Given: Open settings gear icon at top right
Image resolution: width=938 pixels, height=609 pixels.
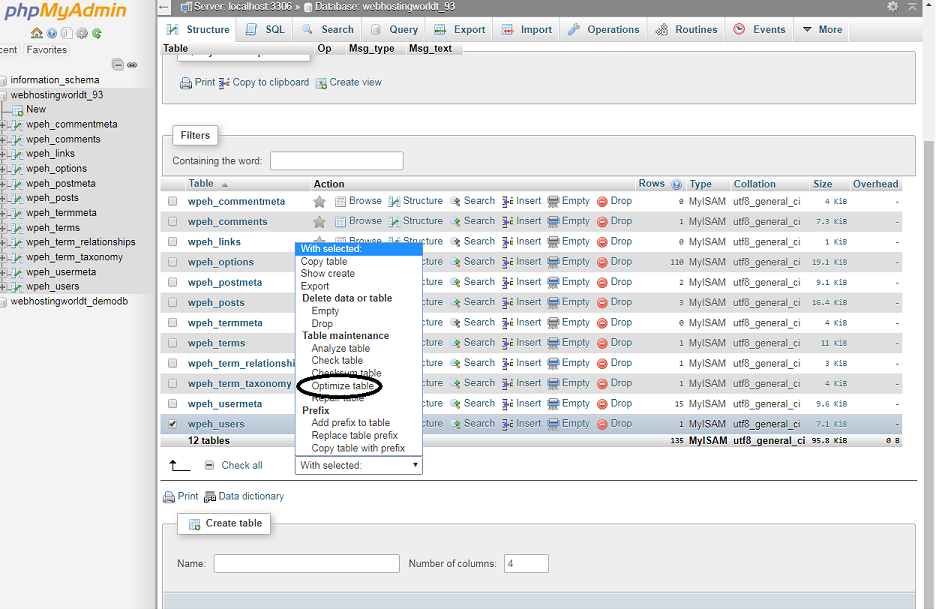Looking at the screenshot, I should click(892, 7).
